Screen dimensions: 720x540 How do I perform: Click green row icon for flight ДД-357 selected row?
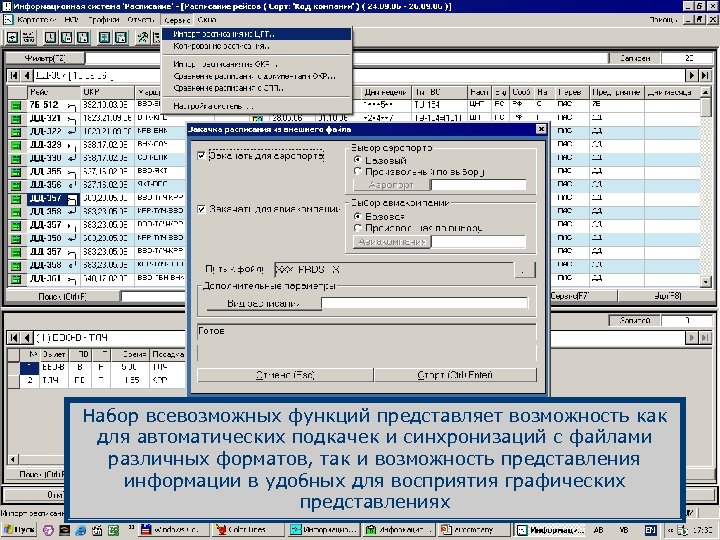(16, 199)
